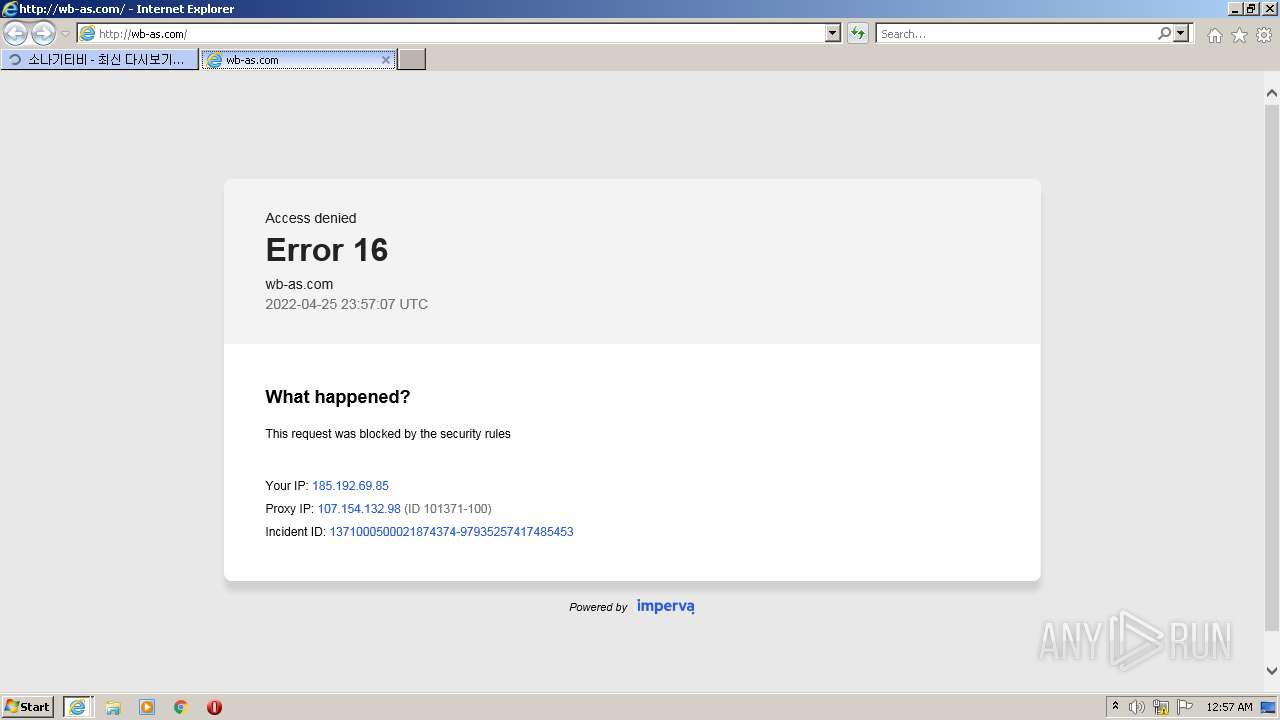Click the blocked by security rules message
The width and height of the screenshot is (1280, 720).
pos(388,434)
